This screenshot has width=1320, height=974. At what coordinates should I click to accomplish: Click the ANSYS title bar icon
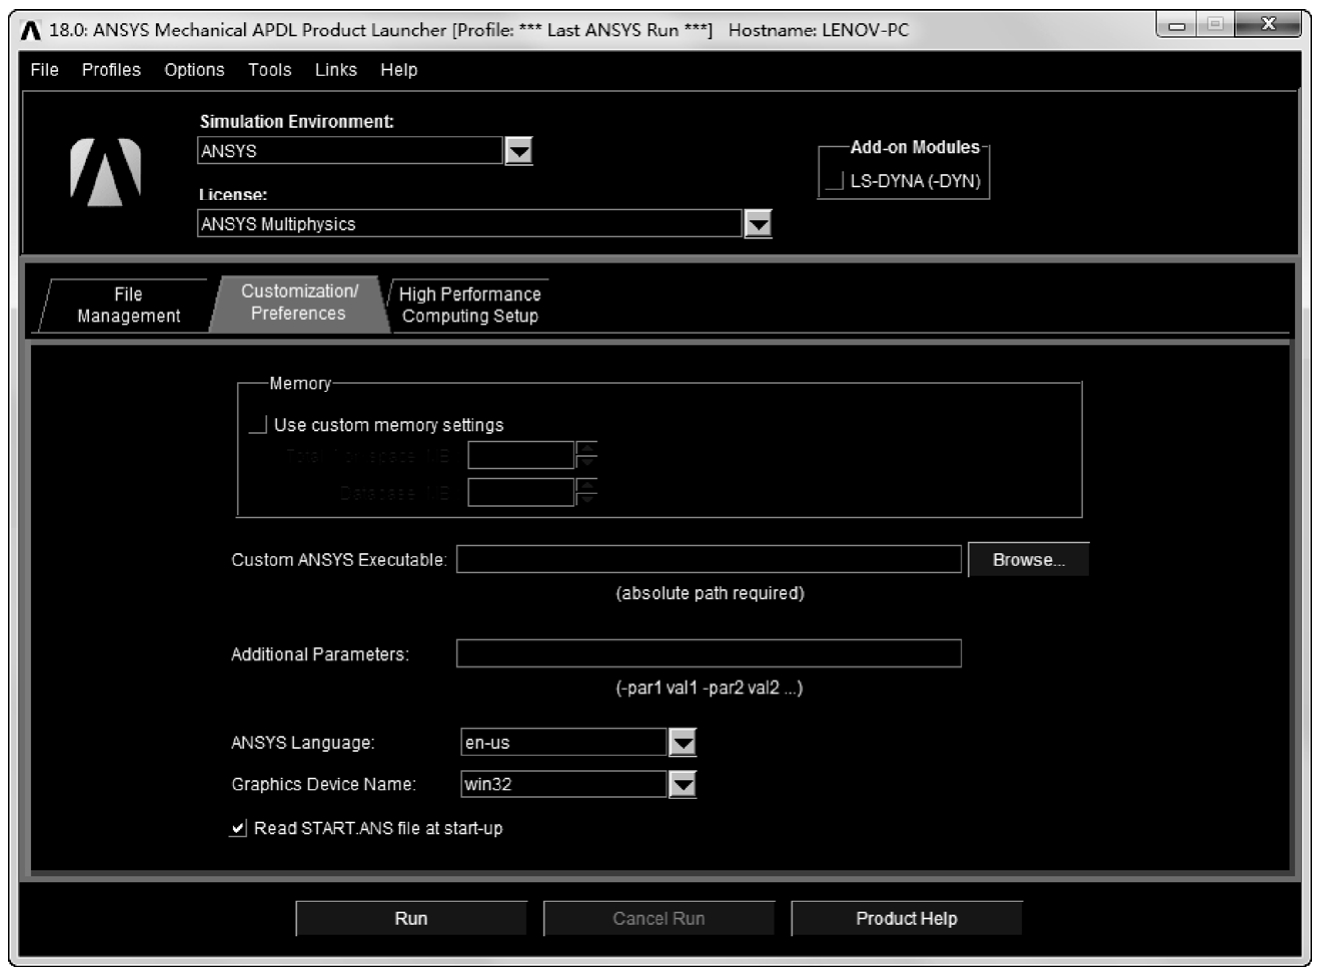tap(31, 30)
